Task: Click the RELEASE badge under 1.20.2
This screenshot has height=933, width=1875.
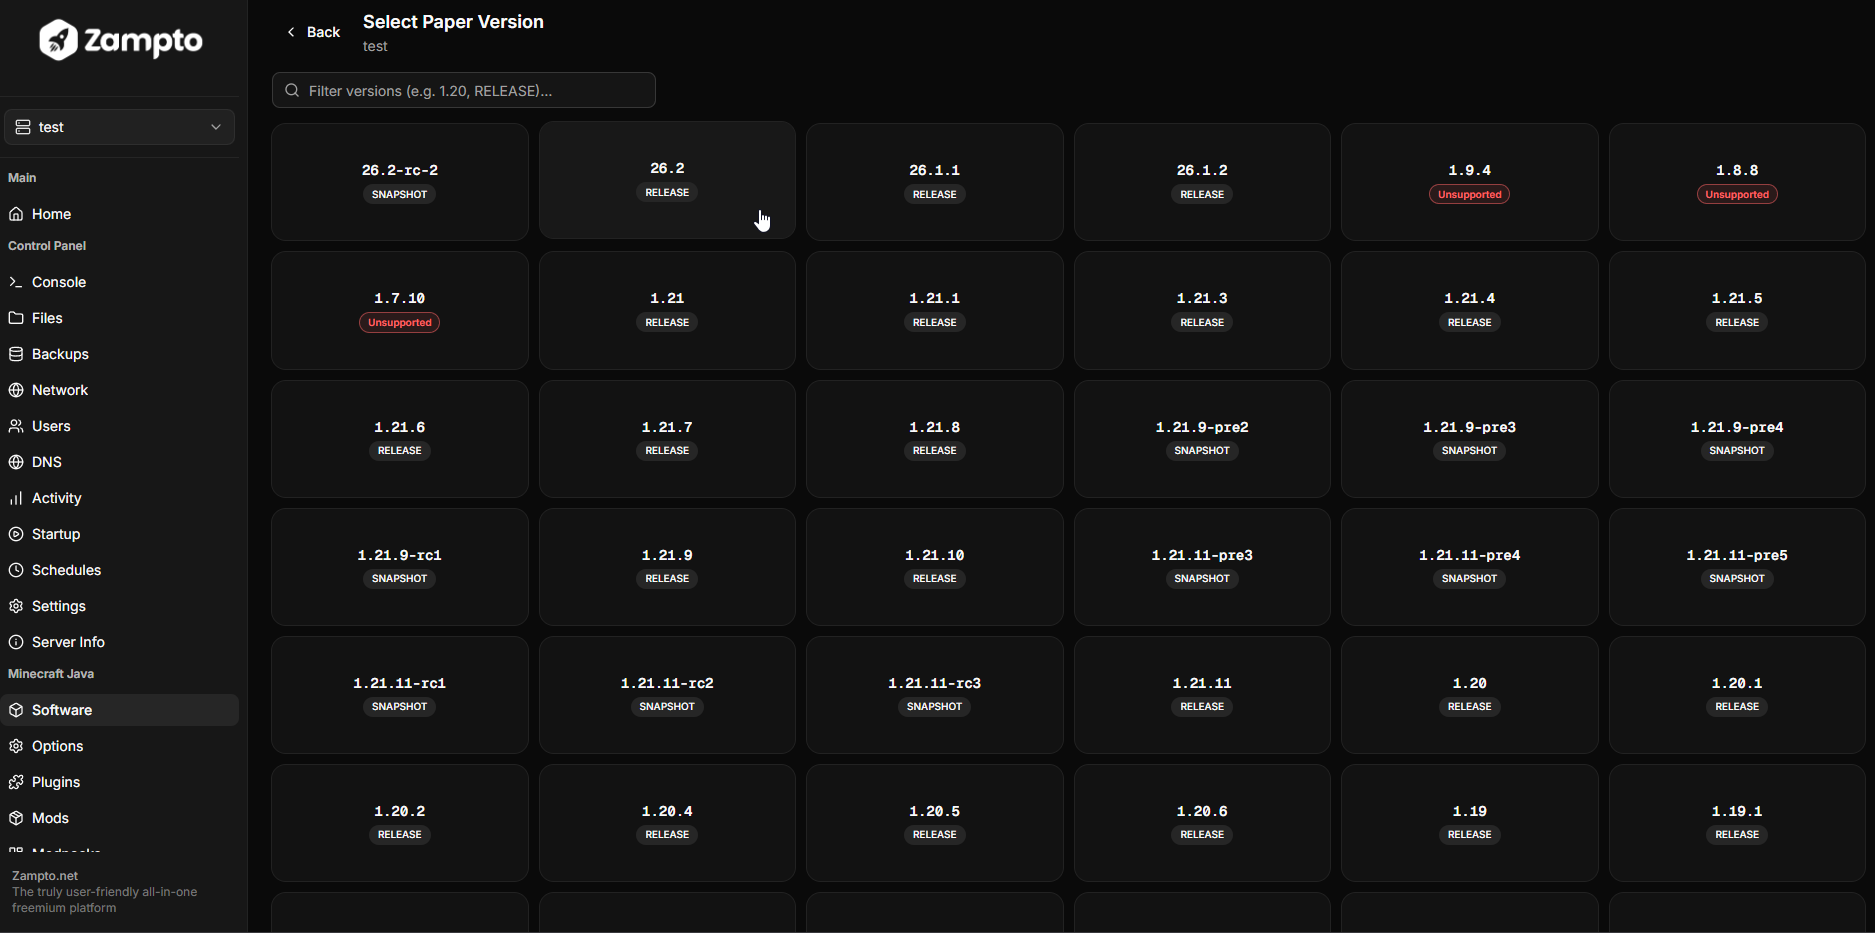Action: click(400, 834)
